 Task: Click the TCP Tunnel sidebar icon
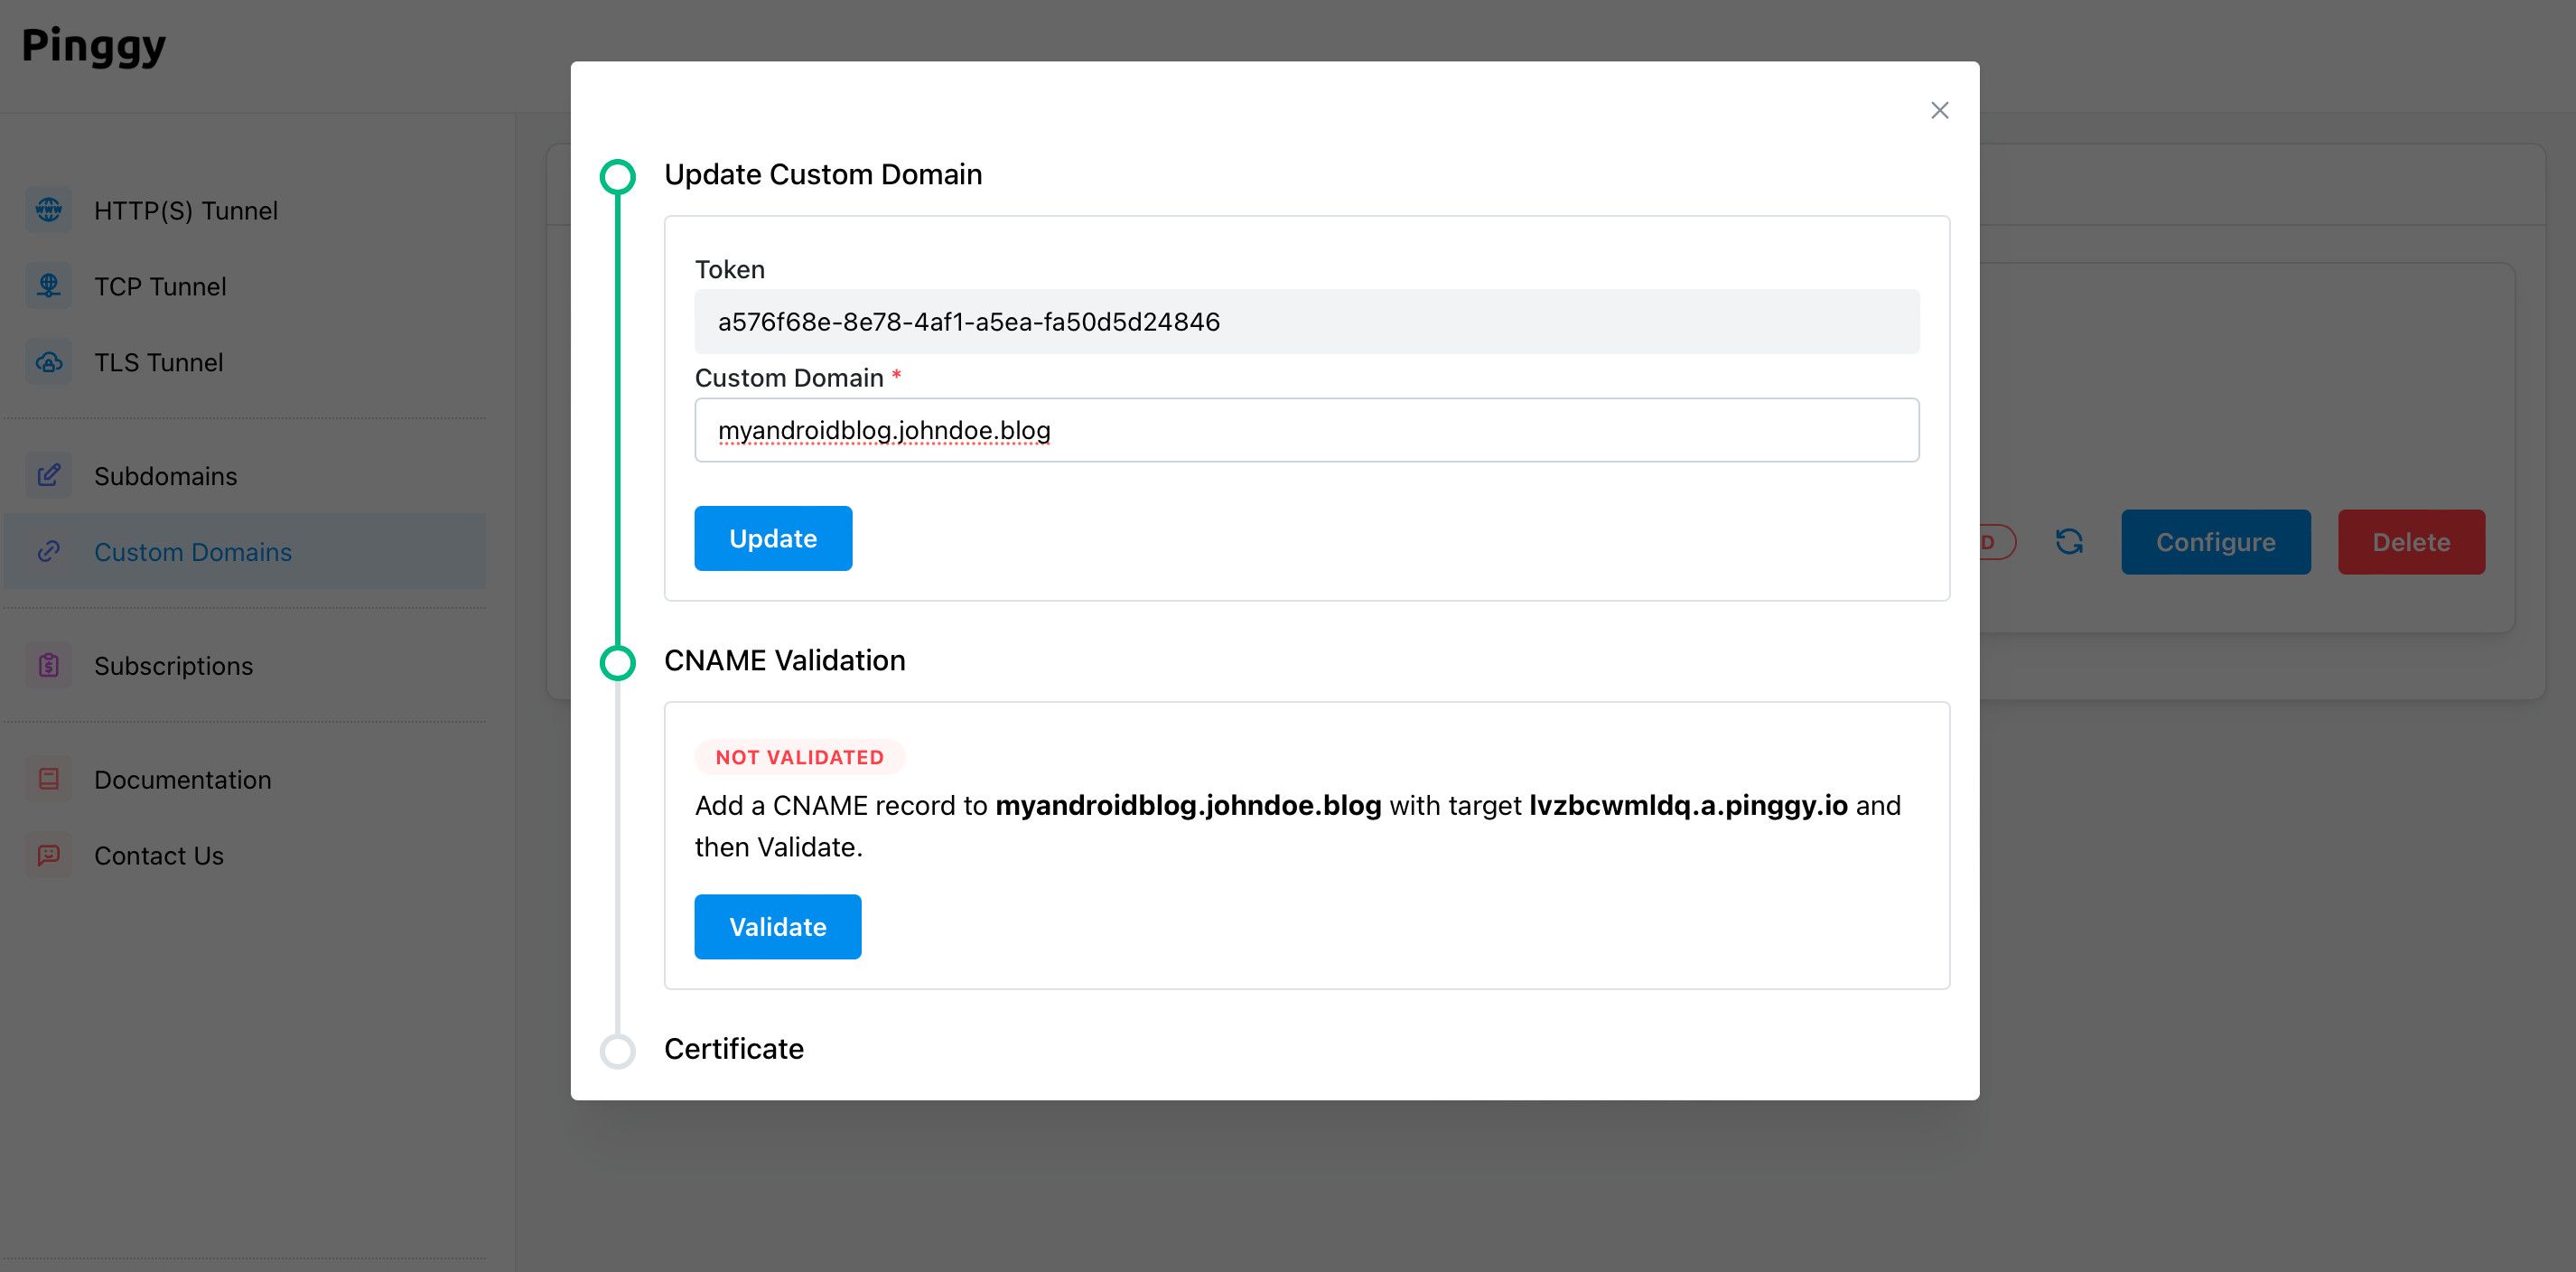coord(48,286)
